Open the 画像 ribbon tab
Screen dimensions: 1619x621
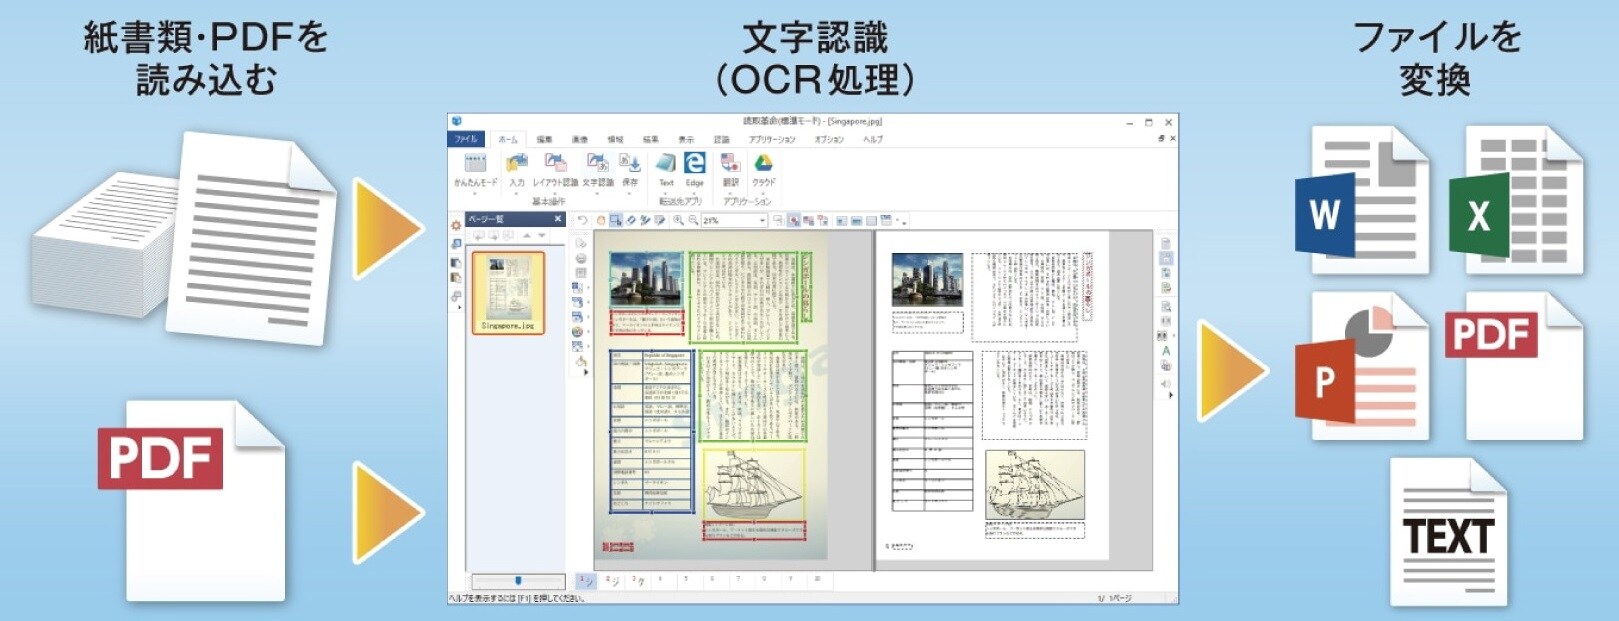(580, 139)
